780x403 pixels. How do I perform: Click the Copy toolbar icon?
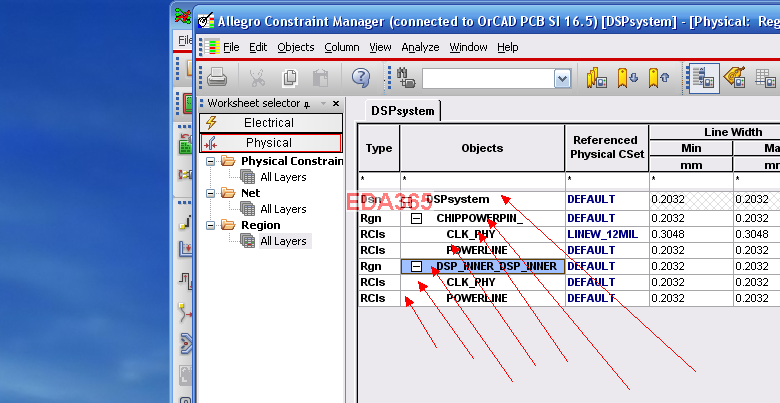tap(290, 78)
